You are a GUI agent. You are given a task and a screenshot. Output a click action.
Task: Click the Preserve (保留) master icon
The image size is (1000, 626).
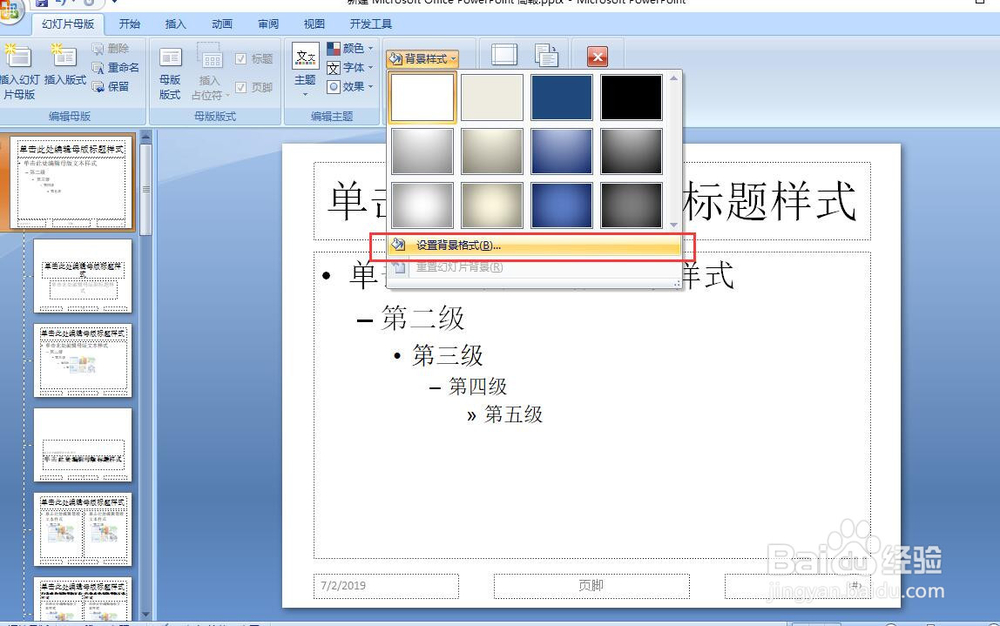point(98,86)
